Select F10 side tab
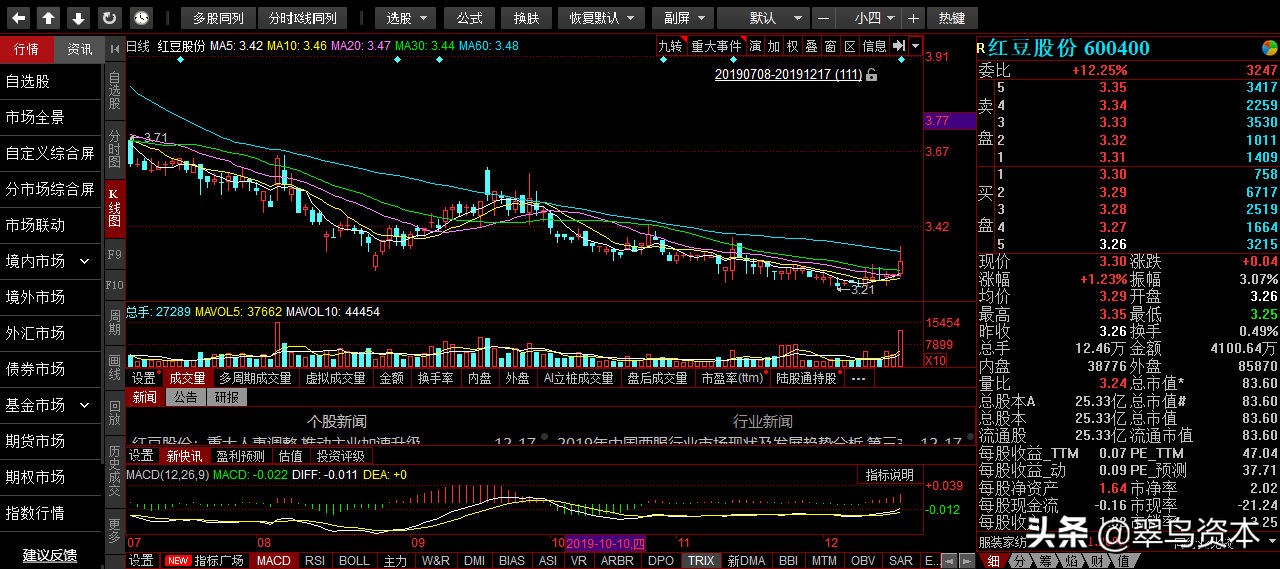 [114, 286]
